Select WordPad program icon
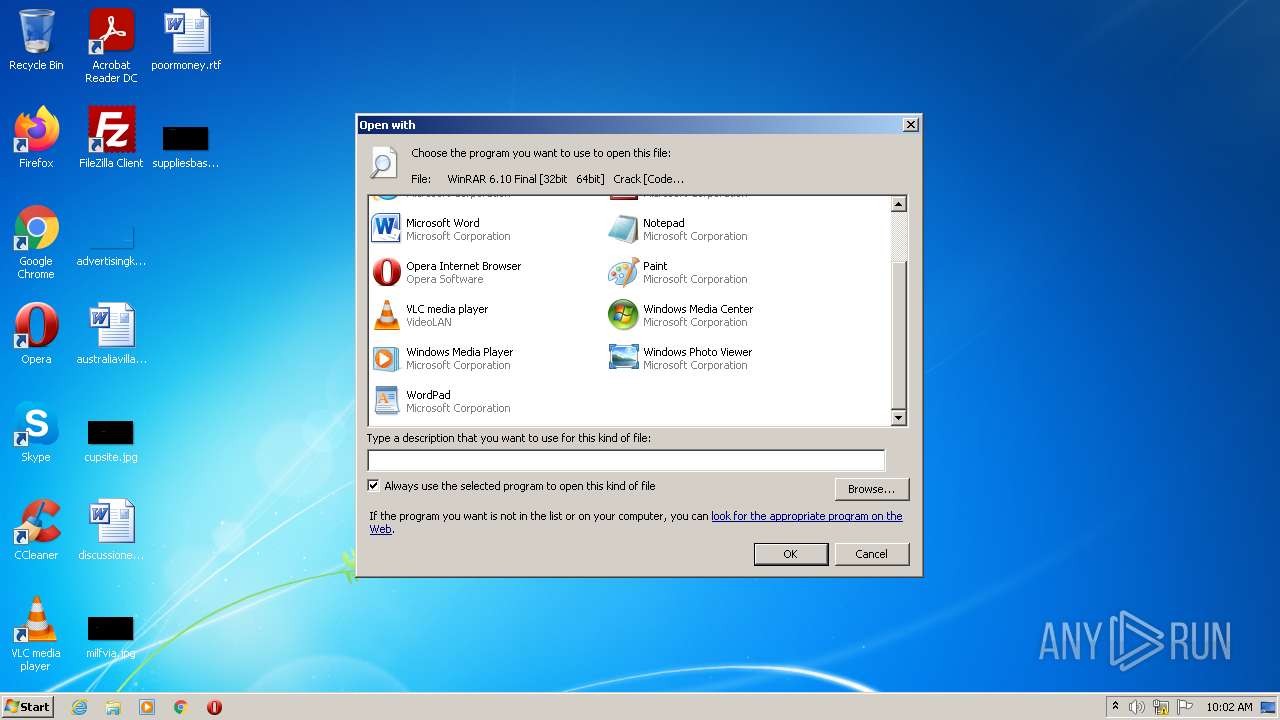Screen dimensions: 1280x720 [386, 401]
